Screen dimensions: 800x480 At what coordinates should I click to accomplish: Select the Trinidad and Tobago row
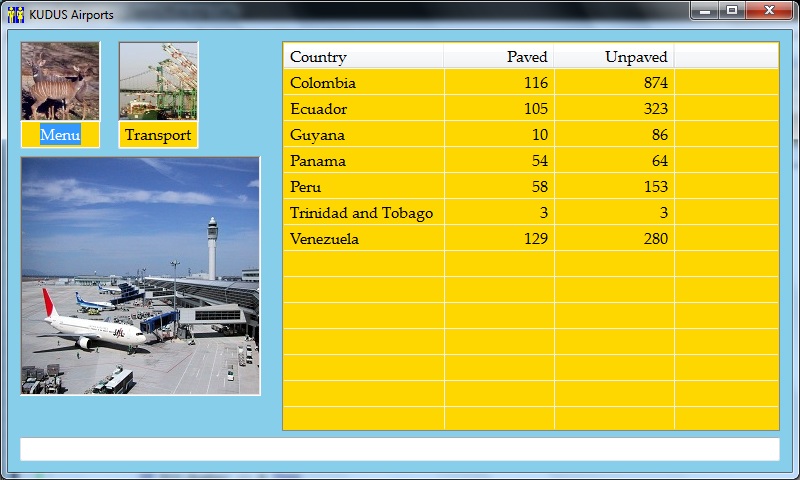(x=361, y=213)
